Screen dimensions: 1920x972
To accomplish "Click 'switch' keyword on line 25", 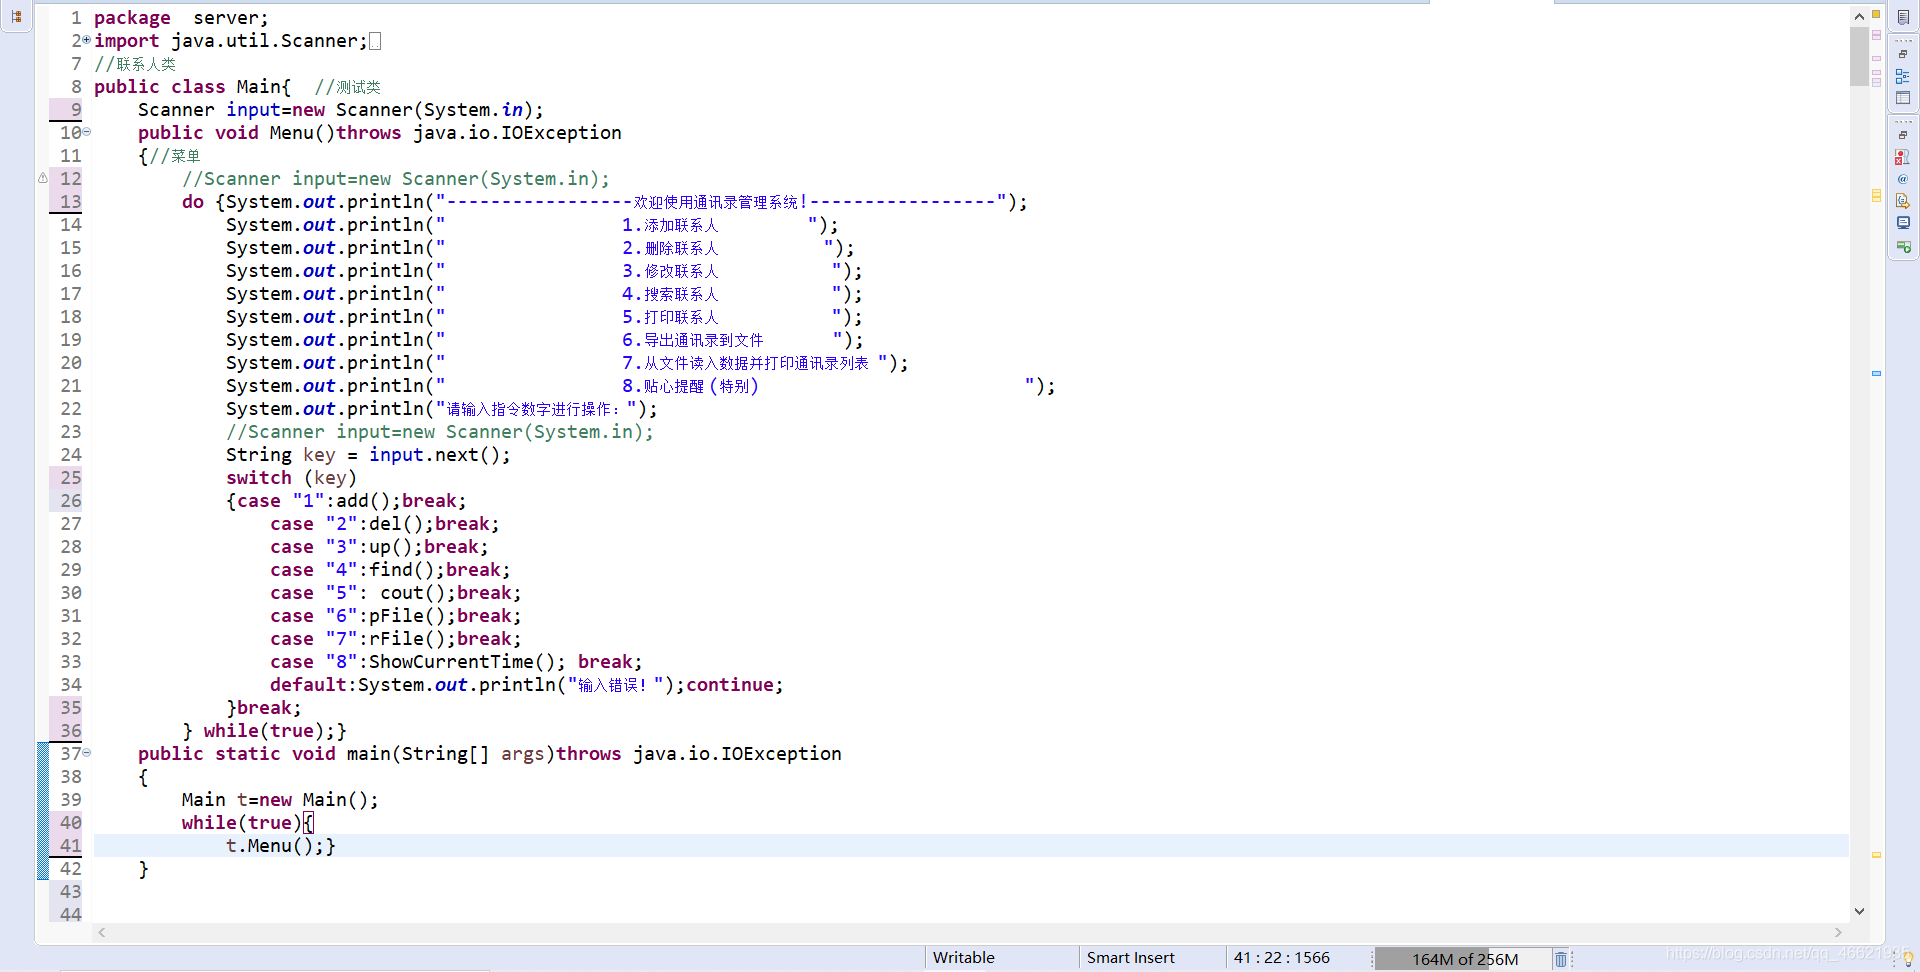I will point(258,478).
